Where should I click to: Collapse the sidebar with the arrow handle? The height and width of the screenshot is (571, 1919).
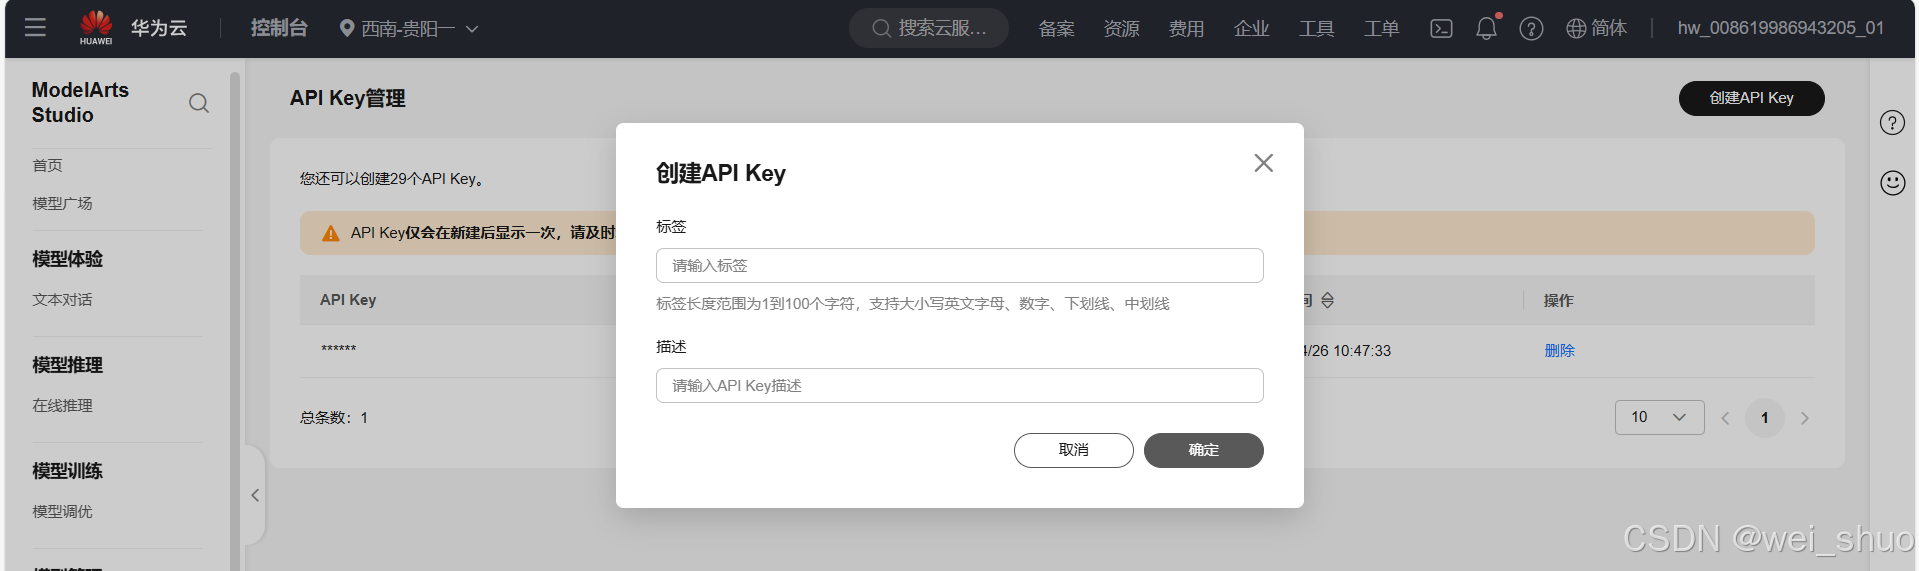pos(255,495)
